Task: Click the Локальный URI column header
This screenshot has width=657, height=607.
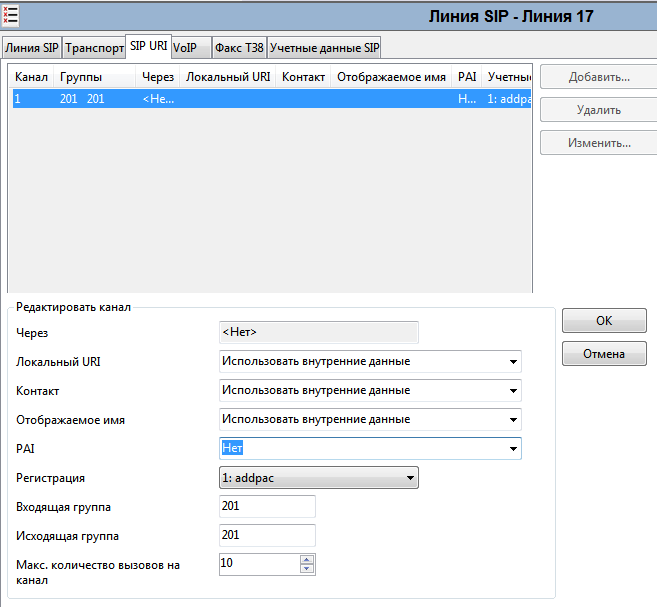Action: coord(228,77)
